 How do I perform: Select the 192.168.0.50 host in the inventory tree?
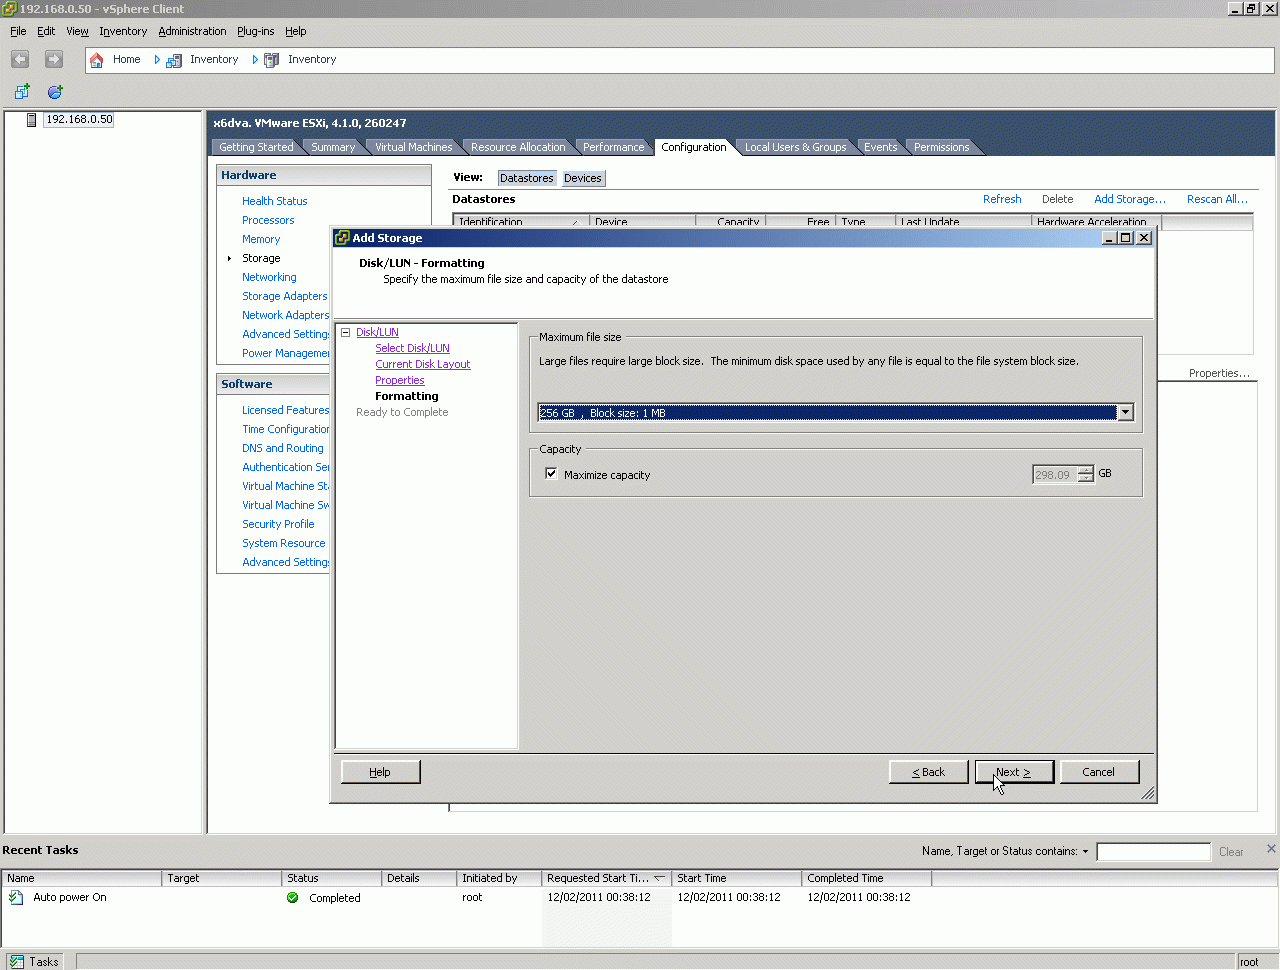[79, 120]
